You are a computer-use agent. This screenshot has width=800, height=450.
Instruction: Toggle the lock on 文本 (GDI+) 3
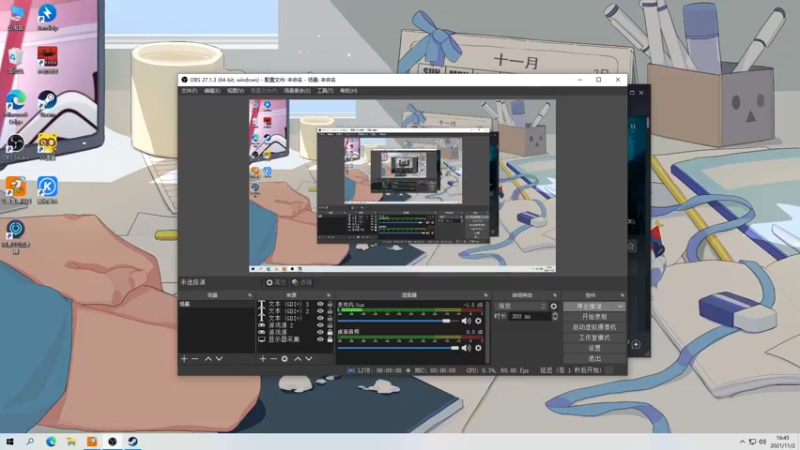tap(330, 304)
